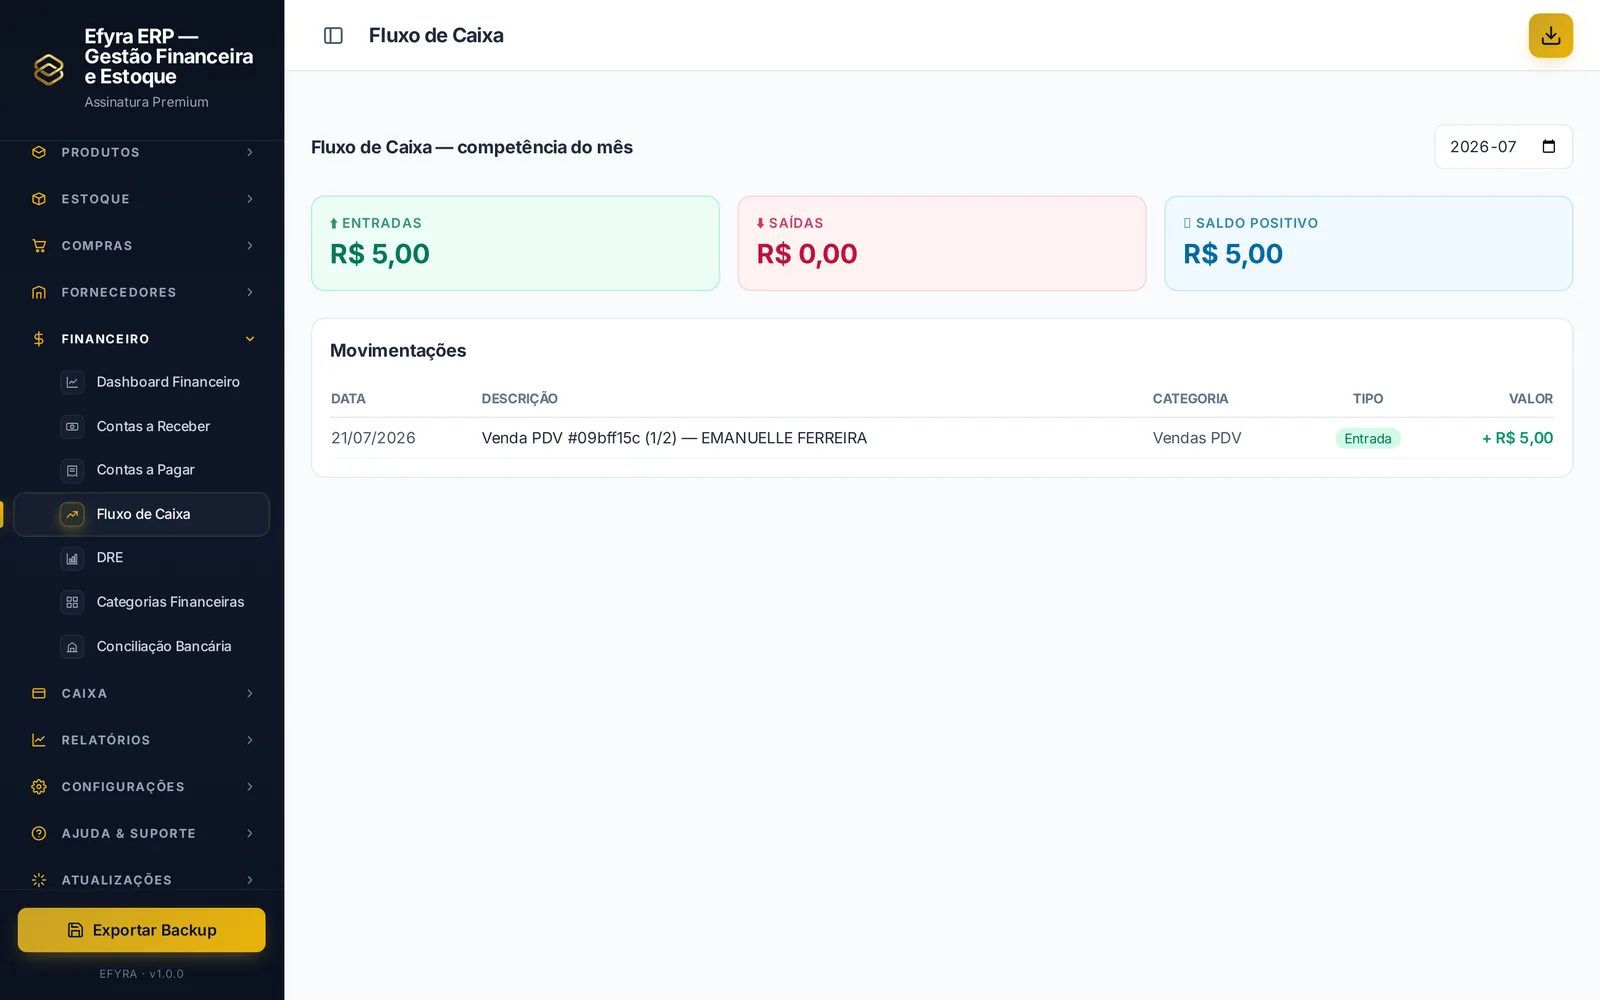Click the Dashboard Financeiro chart icon
1600x1000 pixels.
pyautogui.click(x=72, y=382)
